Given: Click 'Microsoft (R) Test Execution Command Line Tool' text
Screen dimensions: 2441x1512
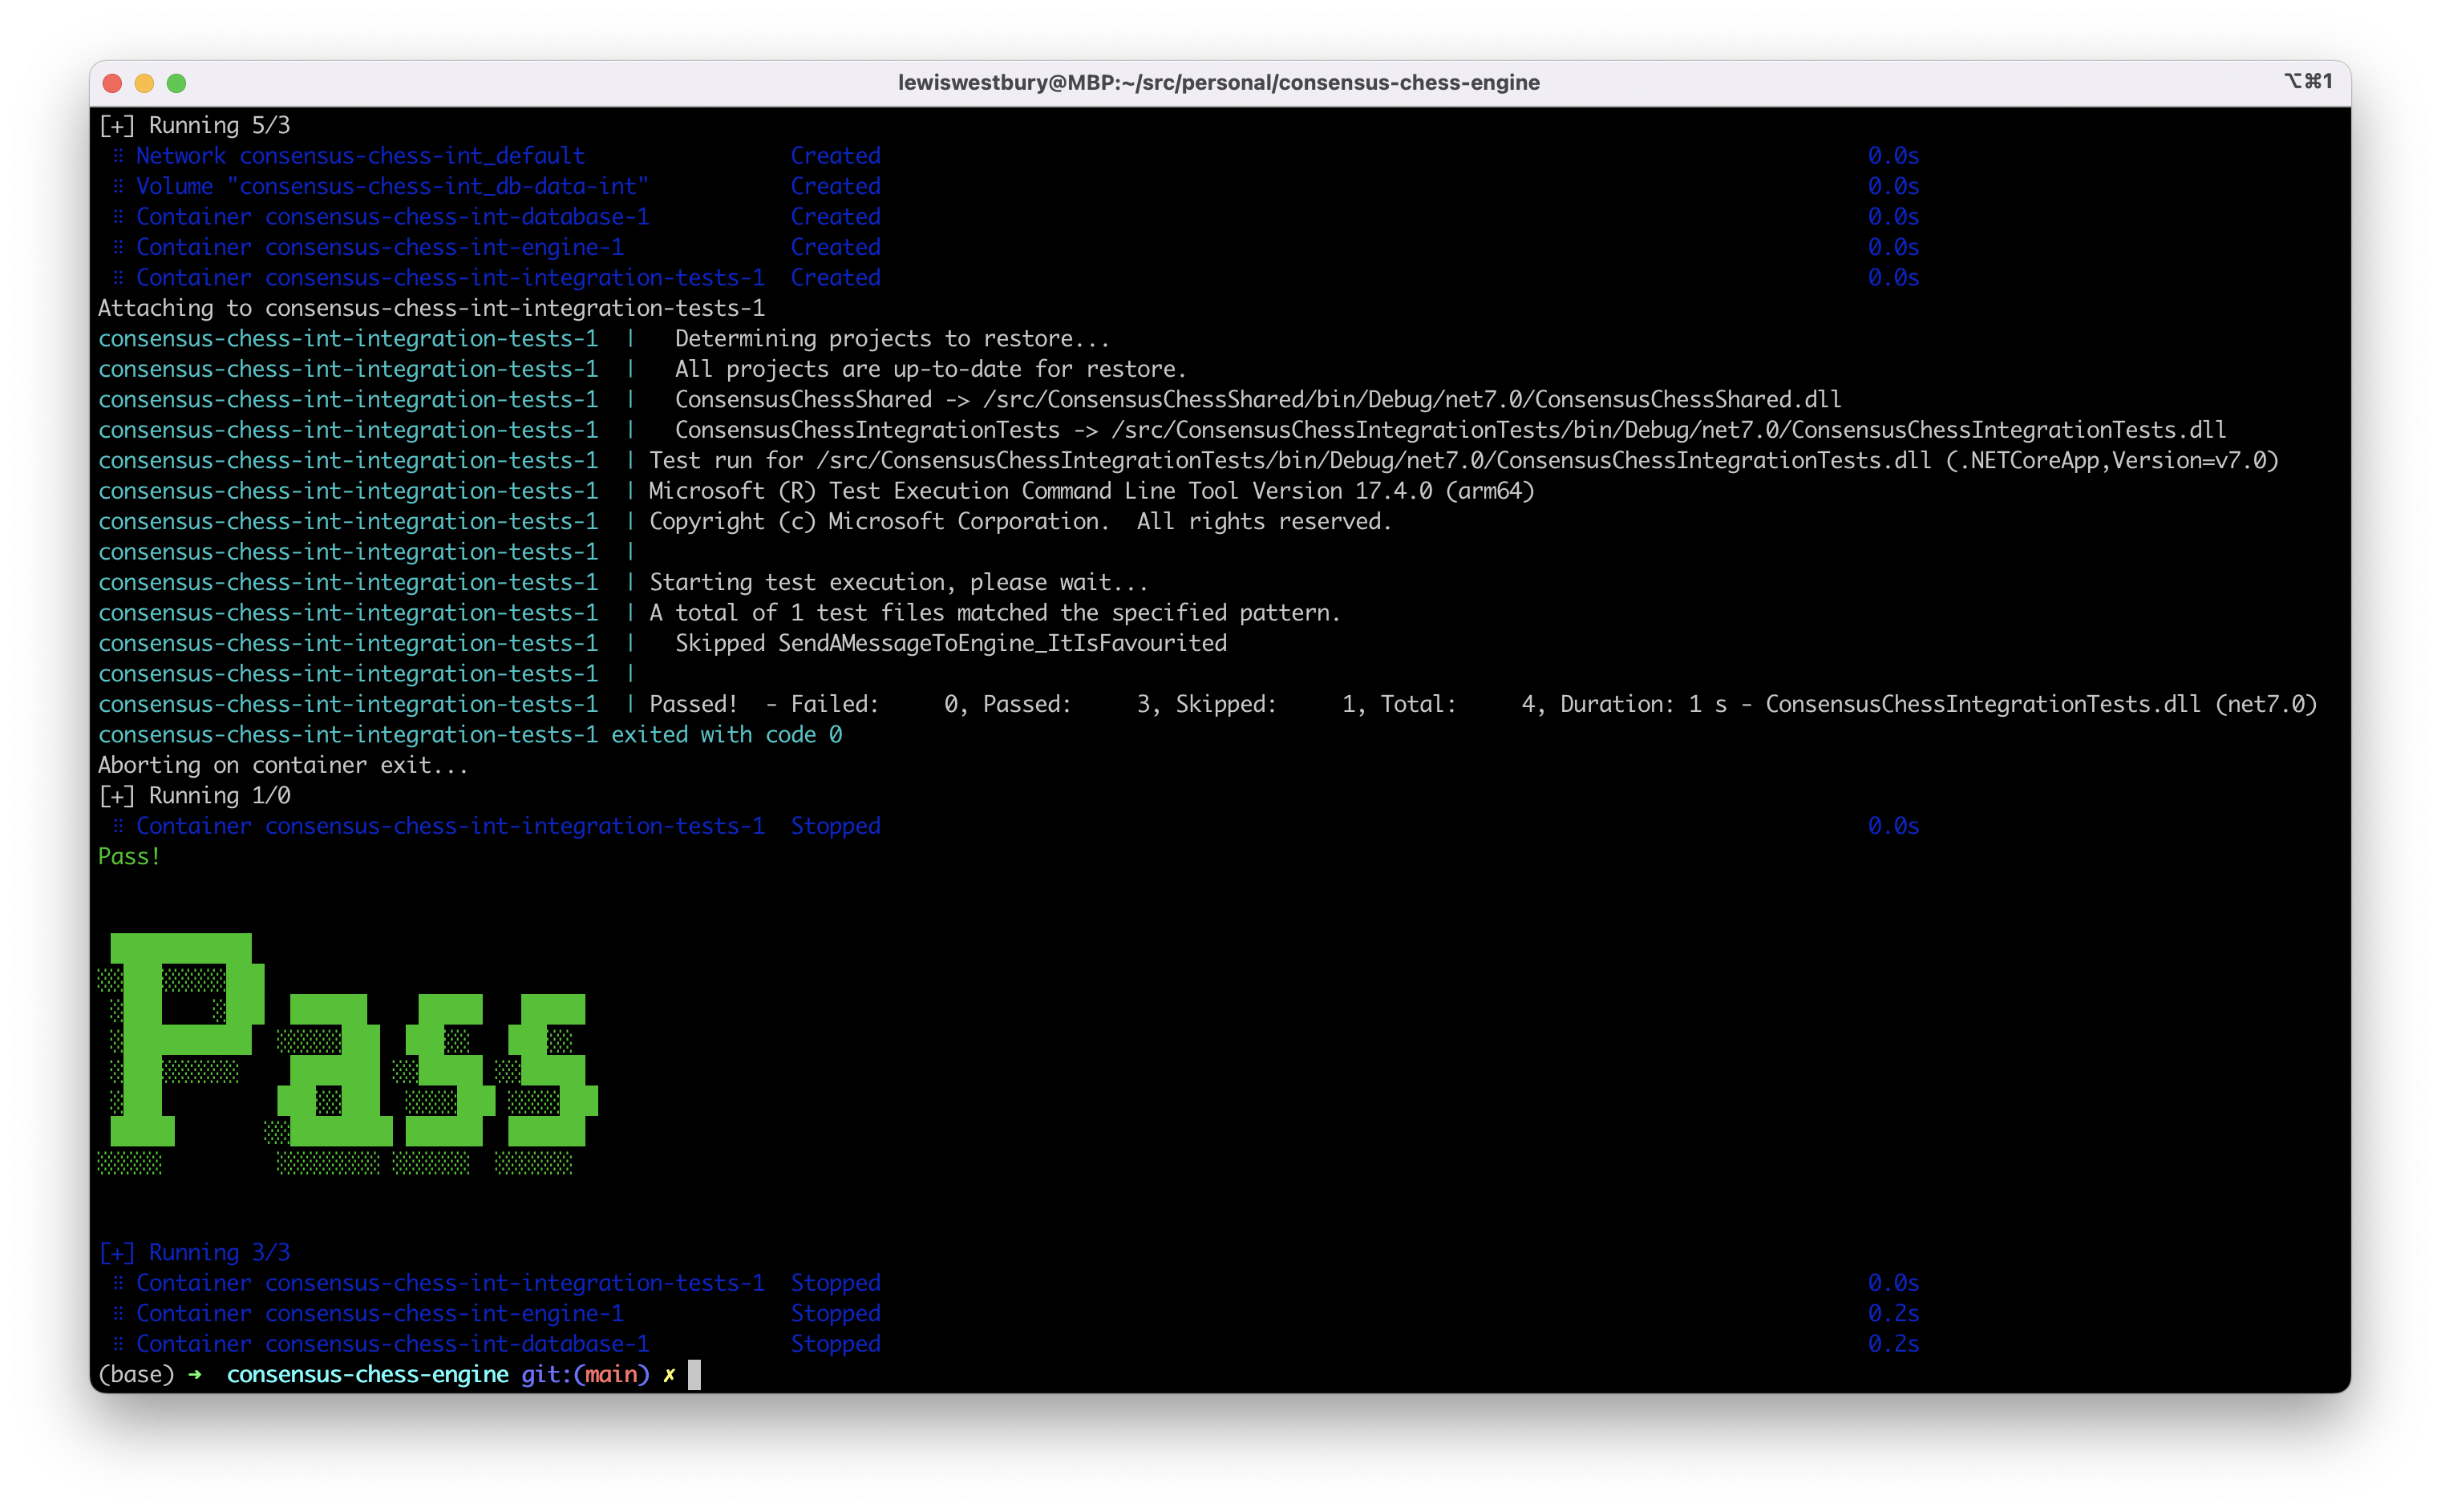Looking at the screenshot, I should pos(1091,491).
